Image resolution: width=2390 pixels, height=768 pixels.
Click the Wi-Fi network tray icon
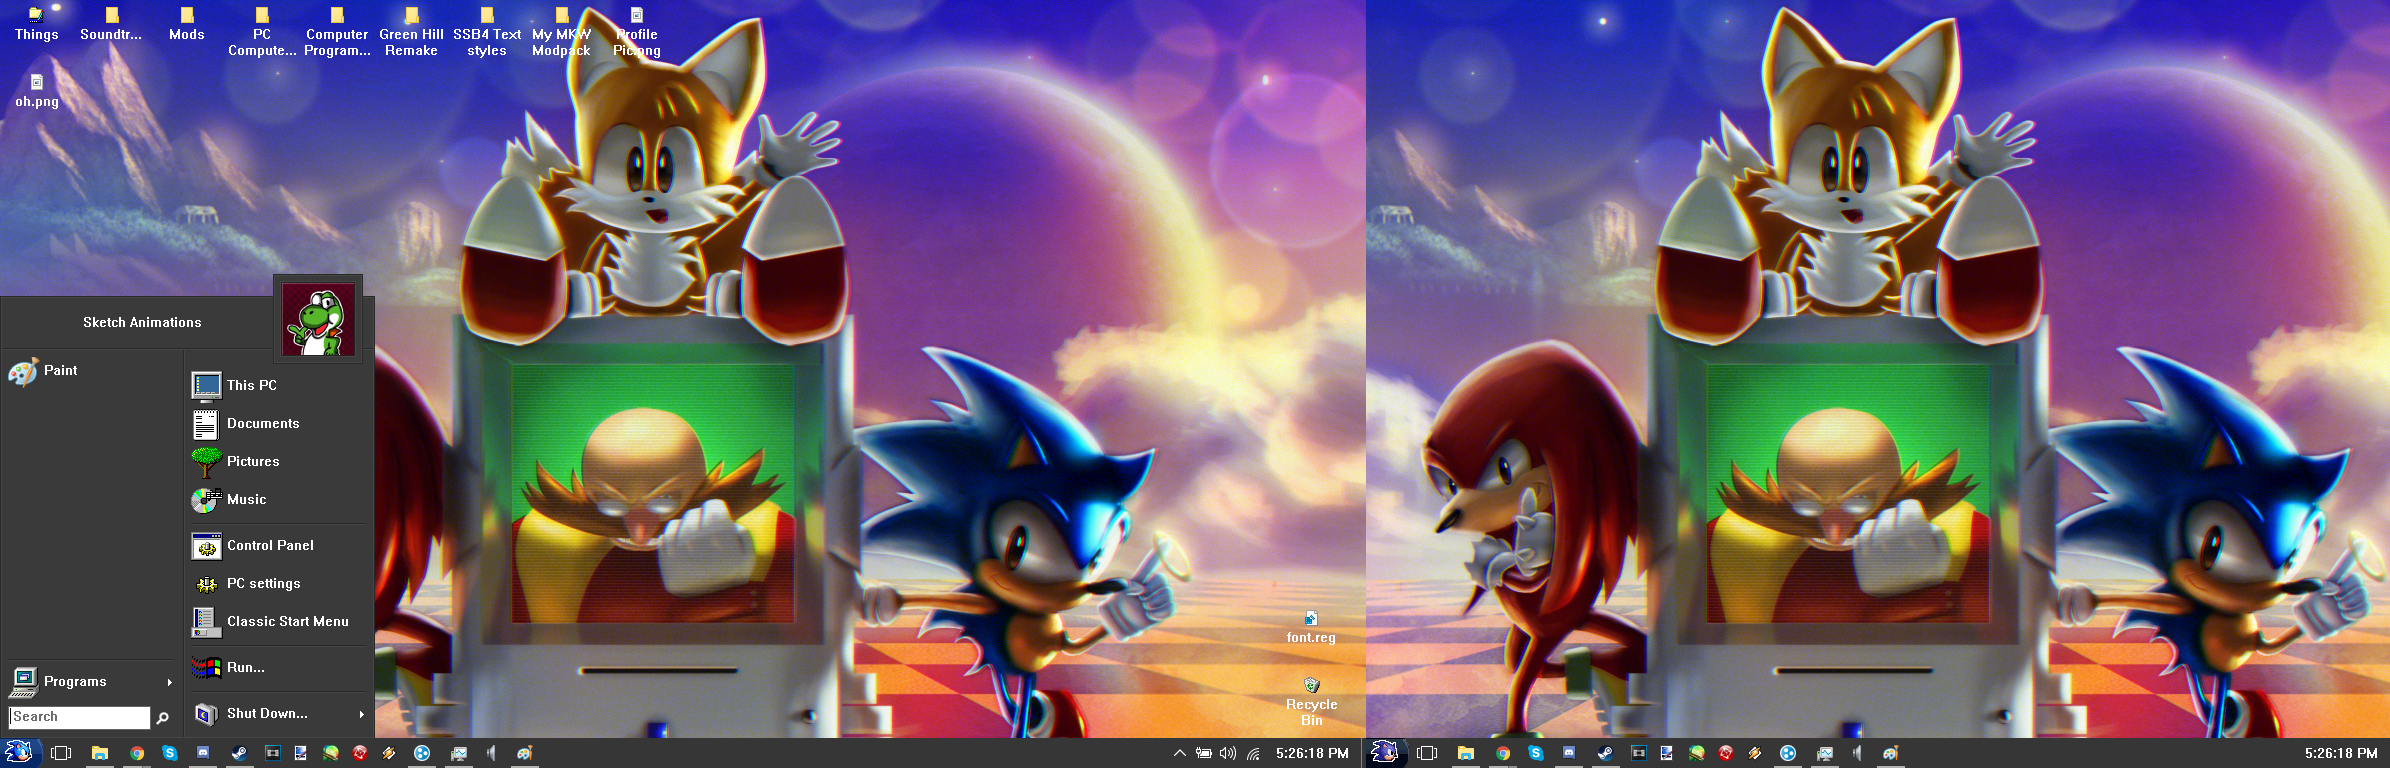point(1253,754)
